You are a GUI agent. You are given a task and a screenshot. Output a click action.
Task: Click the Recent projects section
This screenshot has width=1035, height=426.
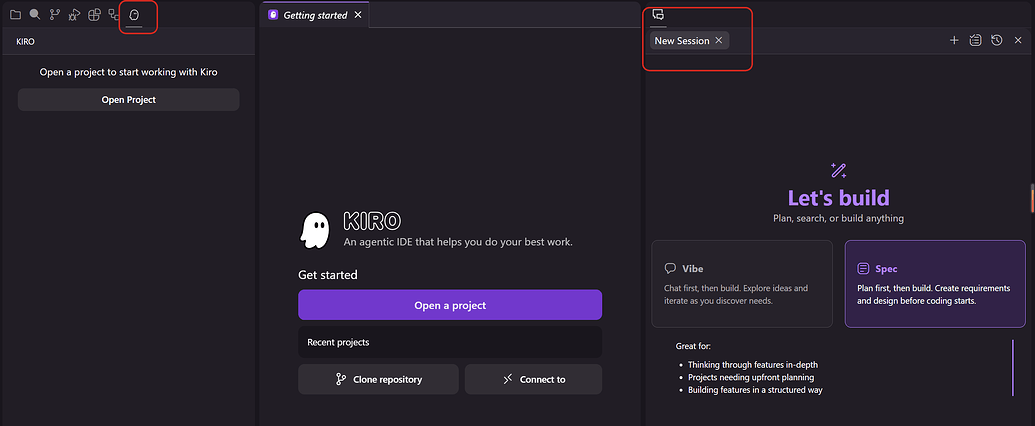point(450,342)
